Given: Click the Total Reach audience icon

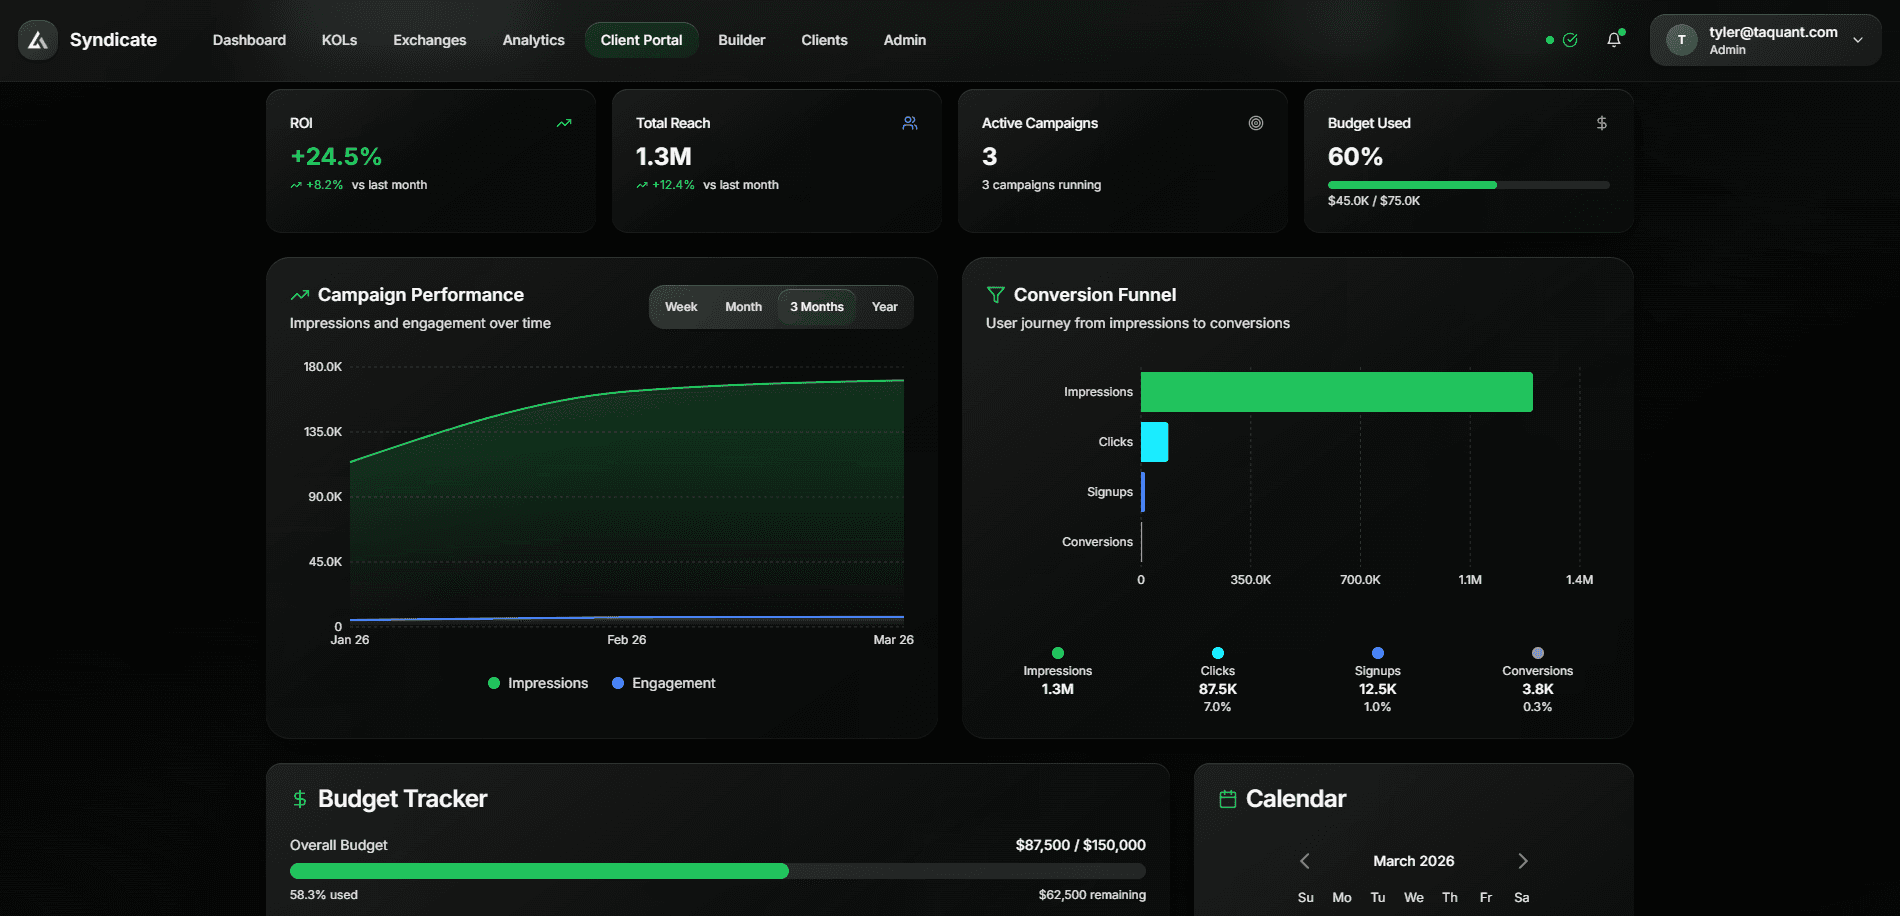Looking at the screenshot, I should coord(909,122).
